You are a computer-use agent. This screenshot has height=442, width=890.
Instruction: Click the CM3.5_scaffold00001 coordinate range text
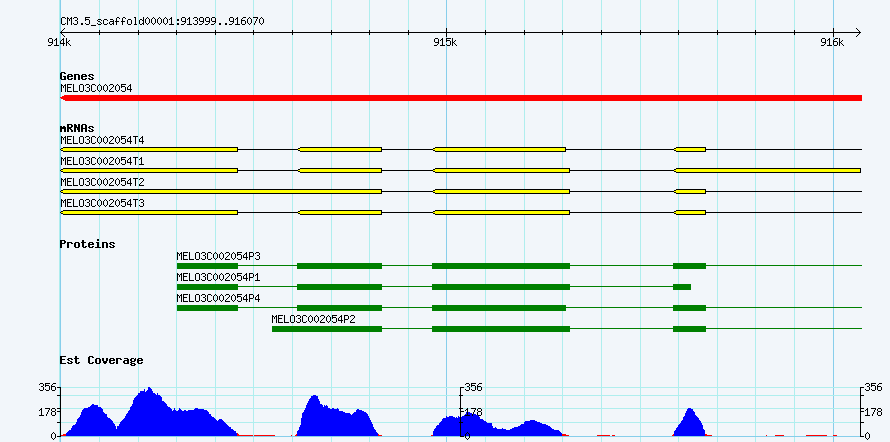(162, 22)
